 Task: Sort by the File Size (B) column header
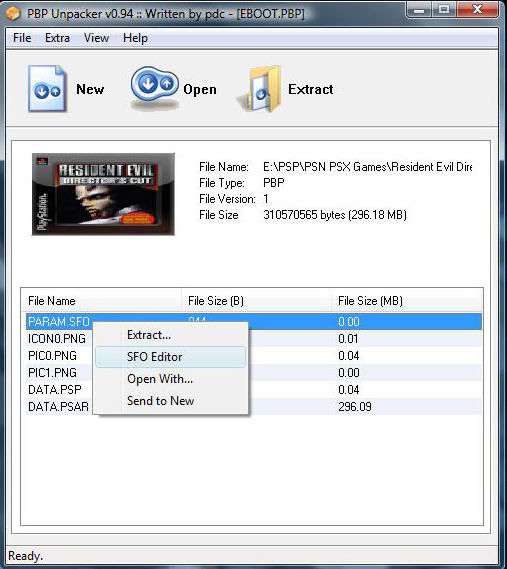[256, 301]
